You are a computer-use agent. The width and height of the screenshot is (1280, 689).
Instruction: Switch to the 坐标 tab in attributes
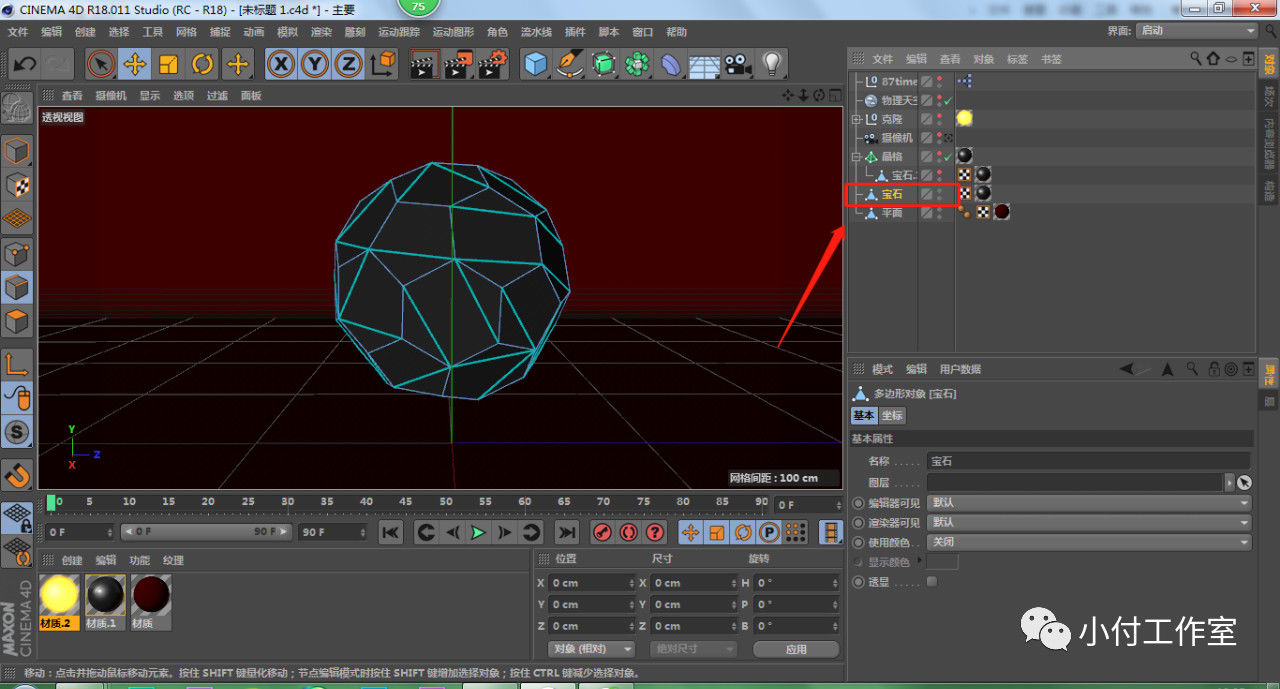892,415
